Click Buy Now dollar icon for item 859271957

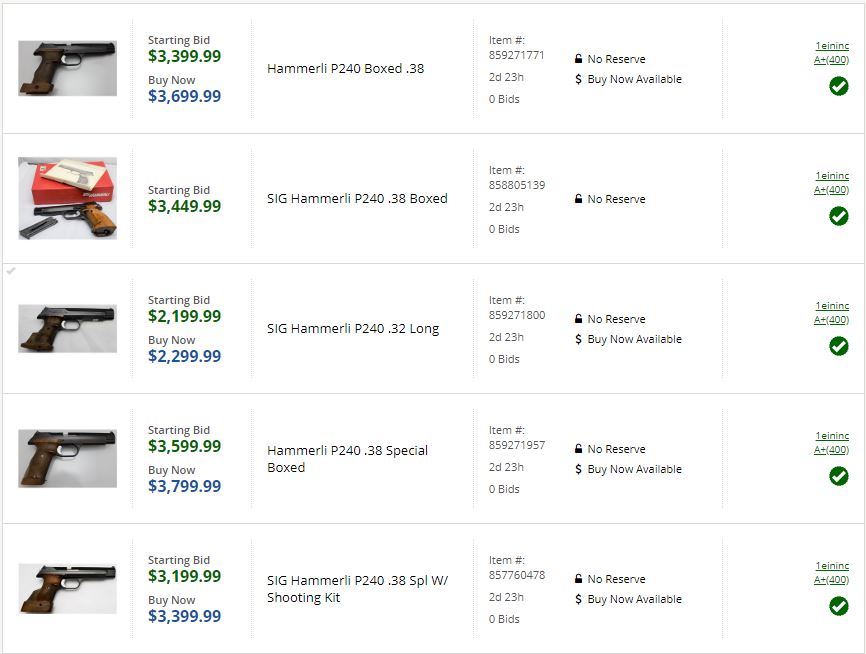[578, 469]
